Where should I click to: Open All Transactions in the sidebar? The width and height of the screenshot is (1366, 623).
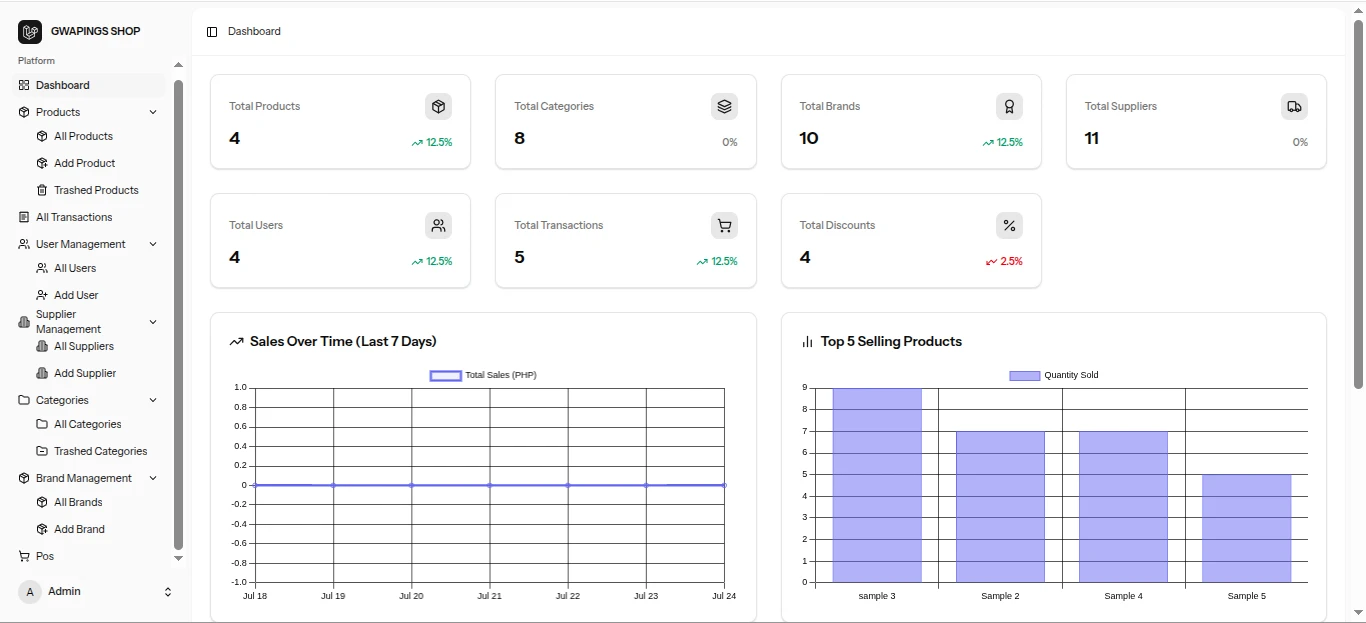click(90, 217)
